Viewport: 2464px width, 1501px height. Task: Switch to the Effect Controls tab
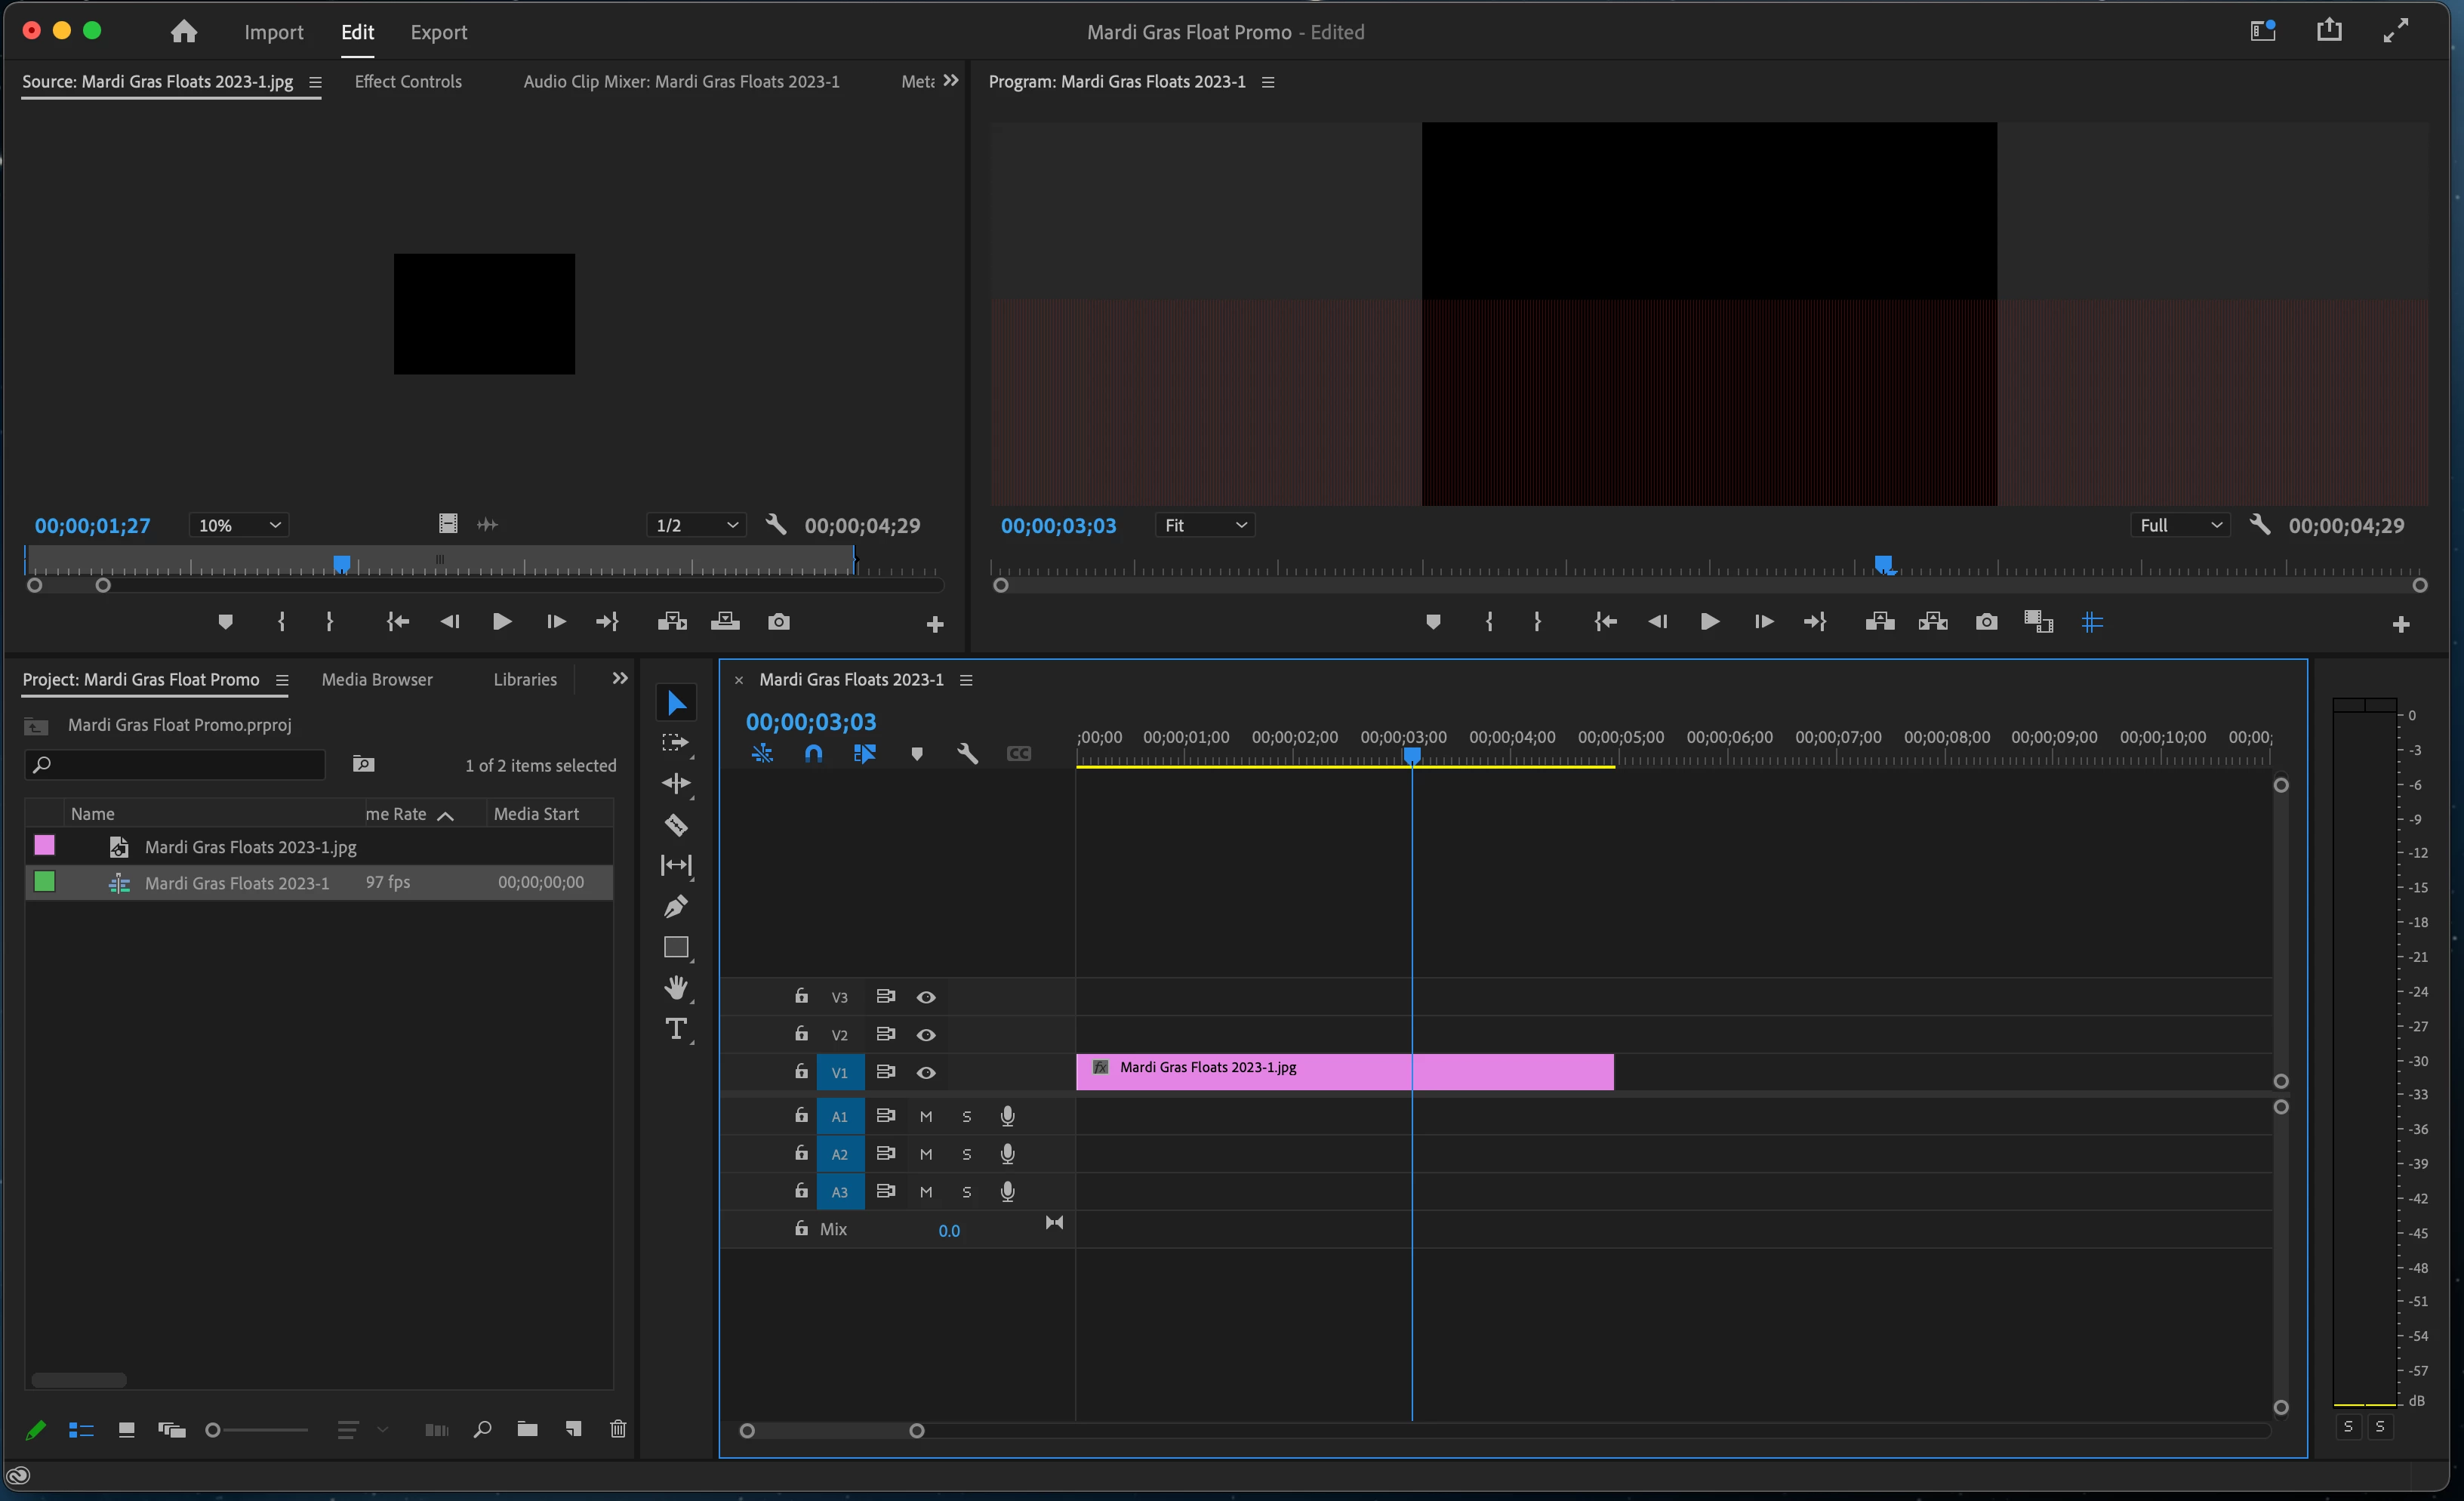click(x=408, y=82)
